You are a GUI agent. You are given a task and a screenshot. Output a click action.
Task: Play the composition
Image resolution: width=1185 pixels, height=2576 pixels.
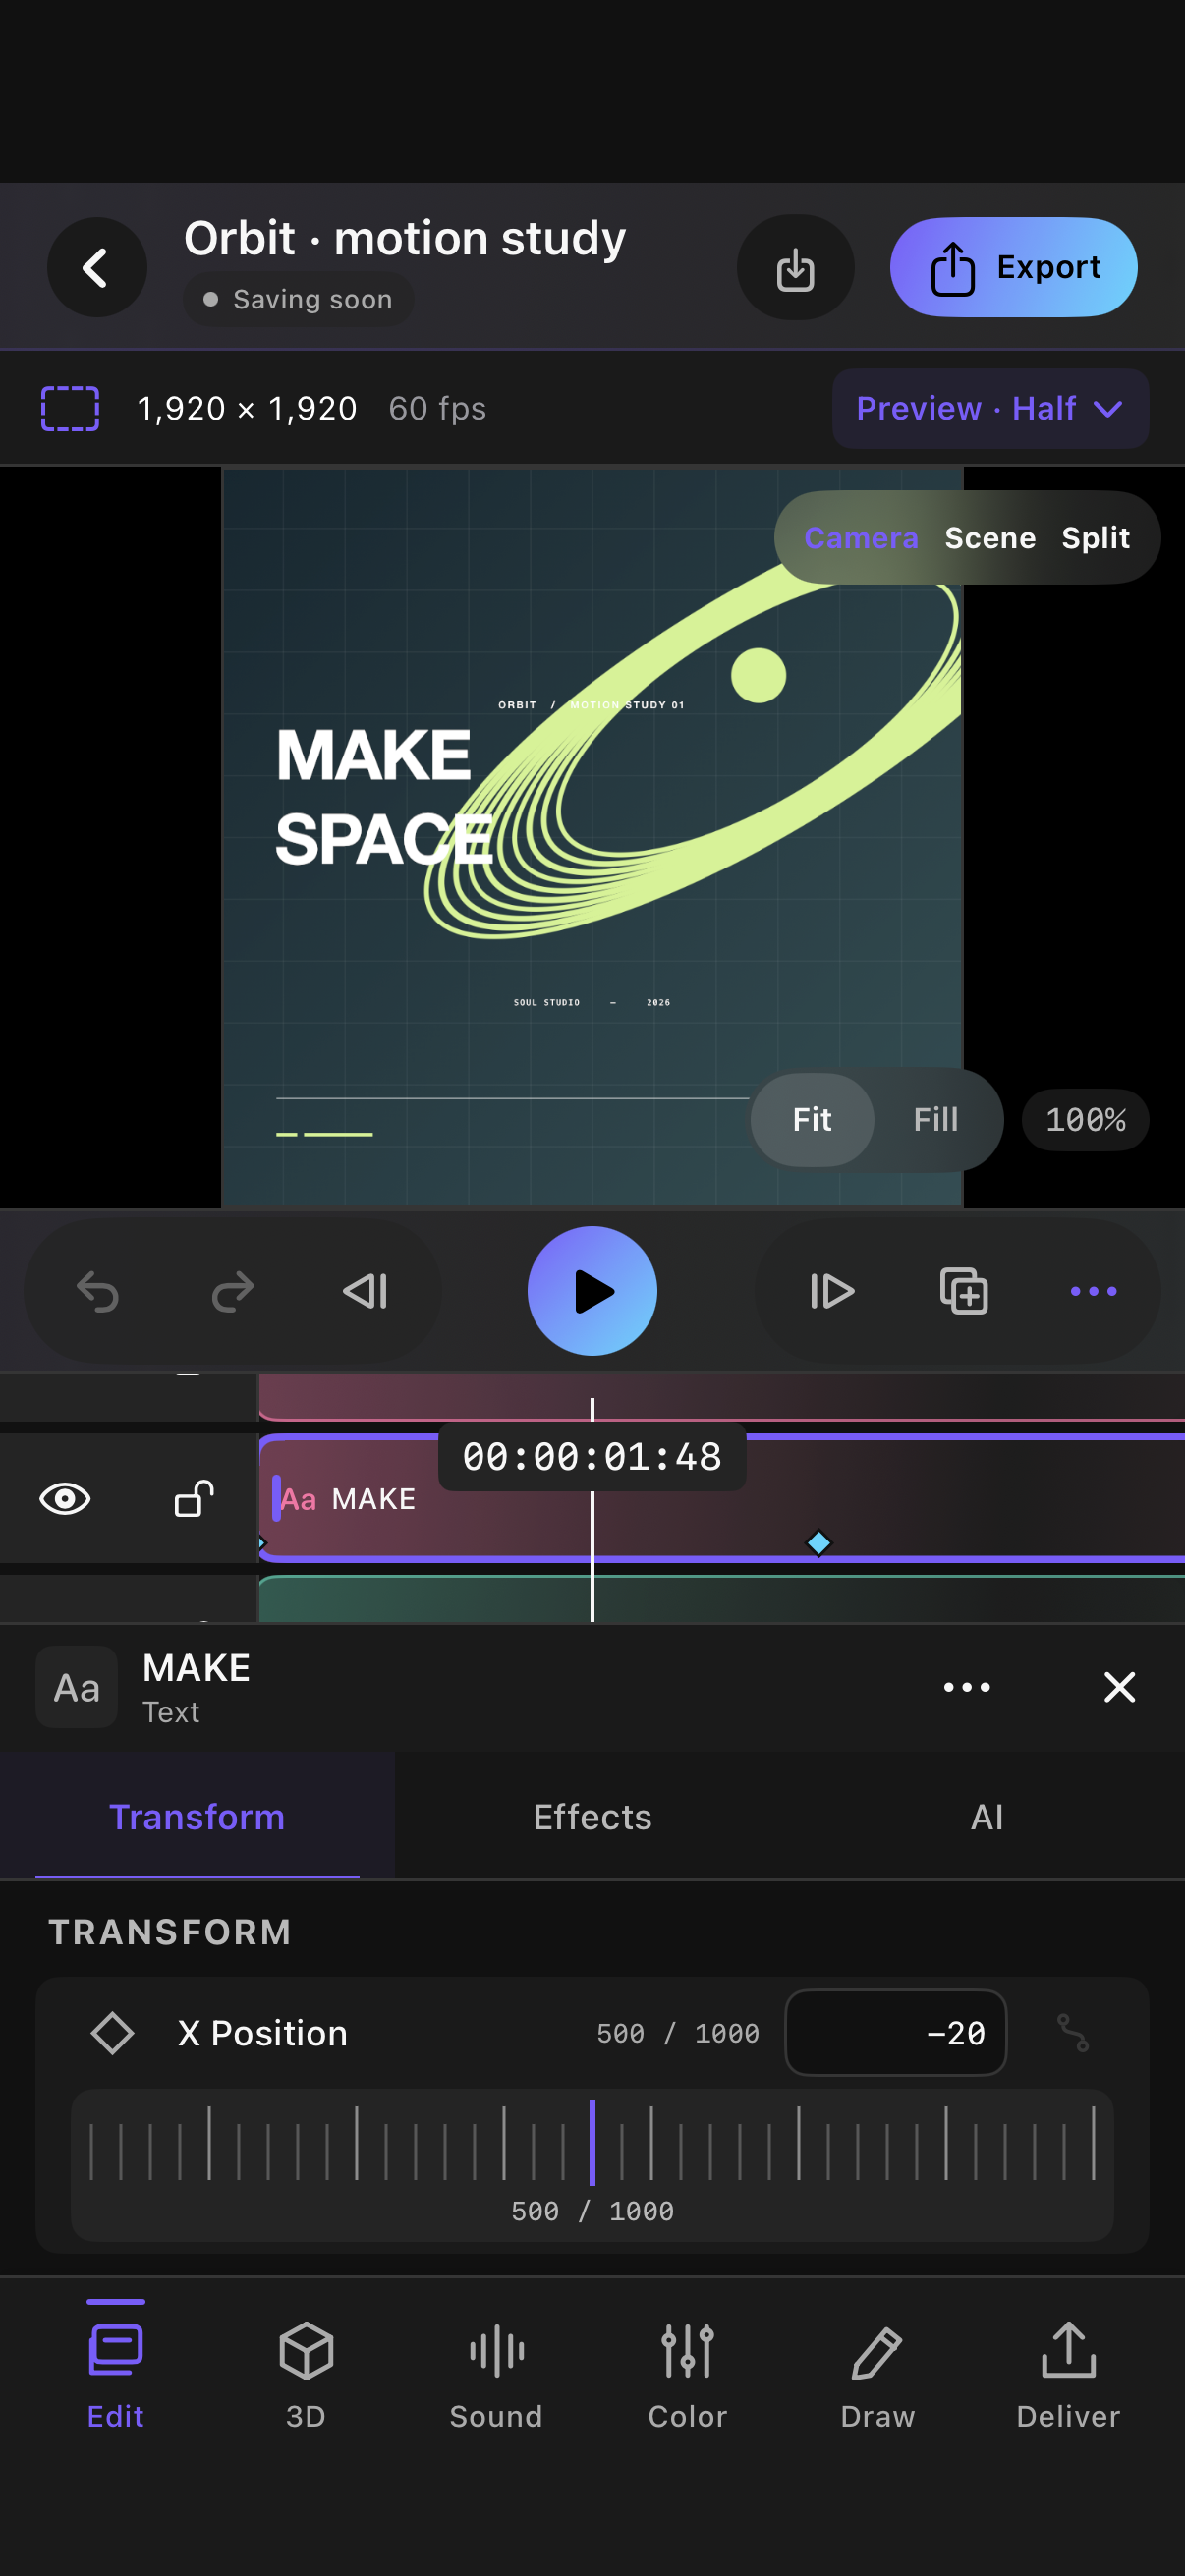(592, 1291)
